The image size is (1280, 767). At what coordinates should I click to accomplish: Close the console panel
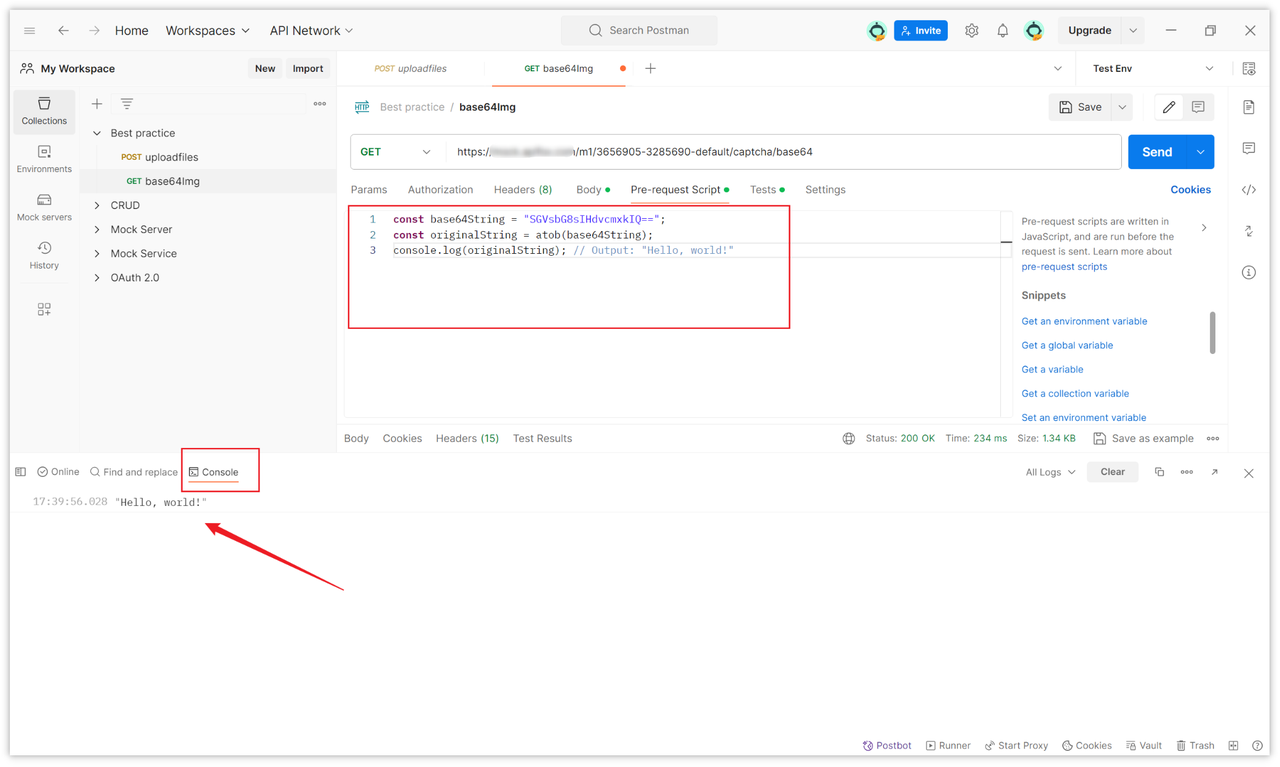(1248, 473)
